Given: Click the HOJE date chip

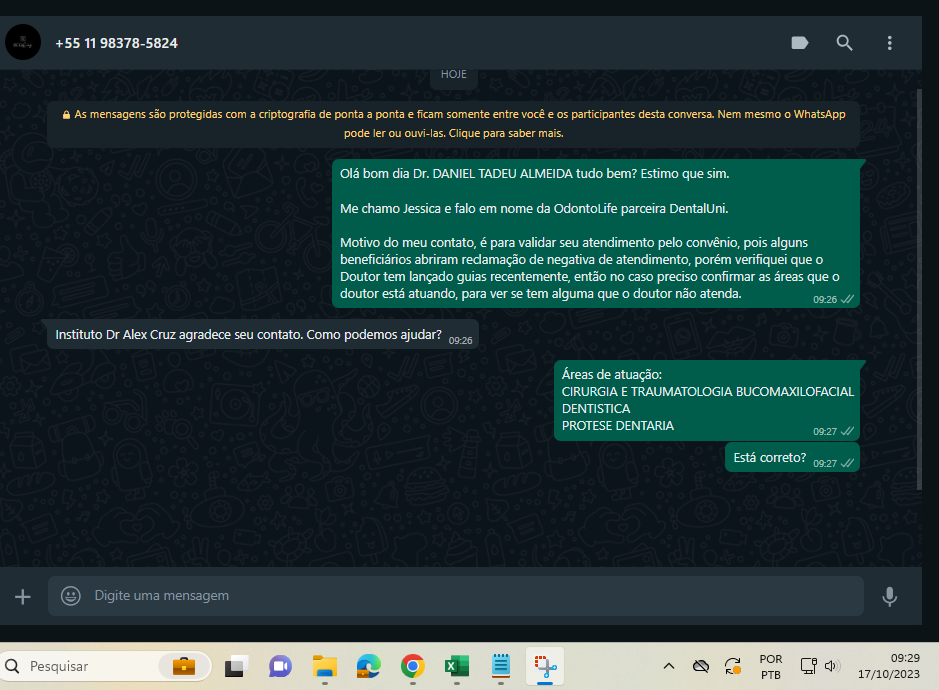Looking at the screenshot, I should click(x=453, y=75).
